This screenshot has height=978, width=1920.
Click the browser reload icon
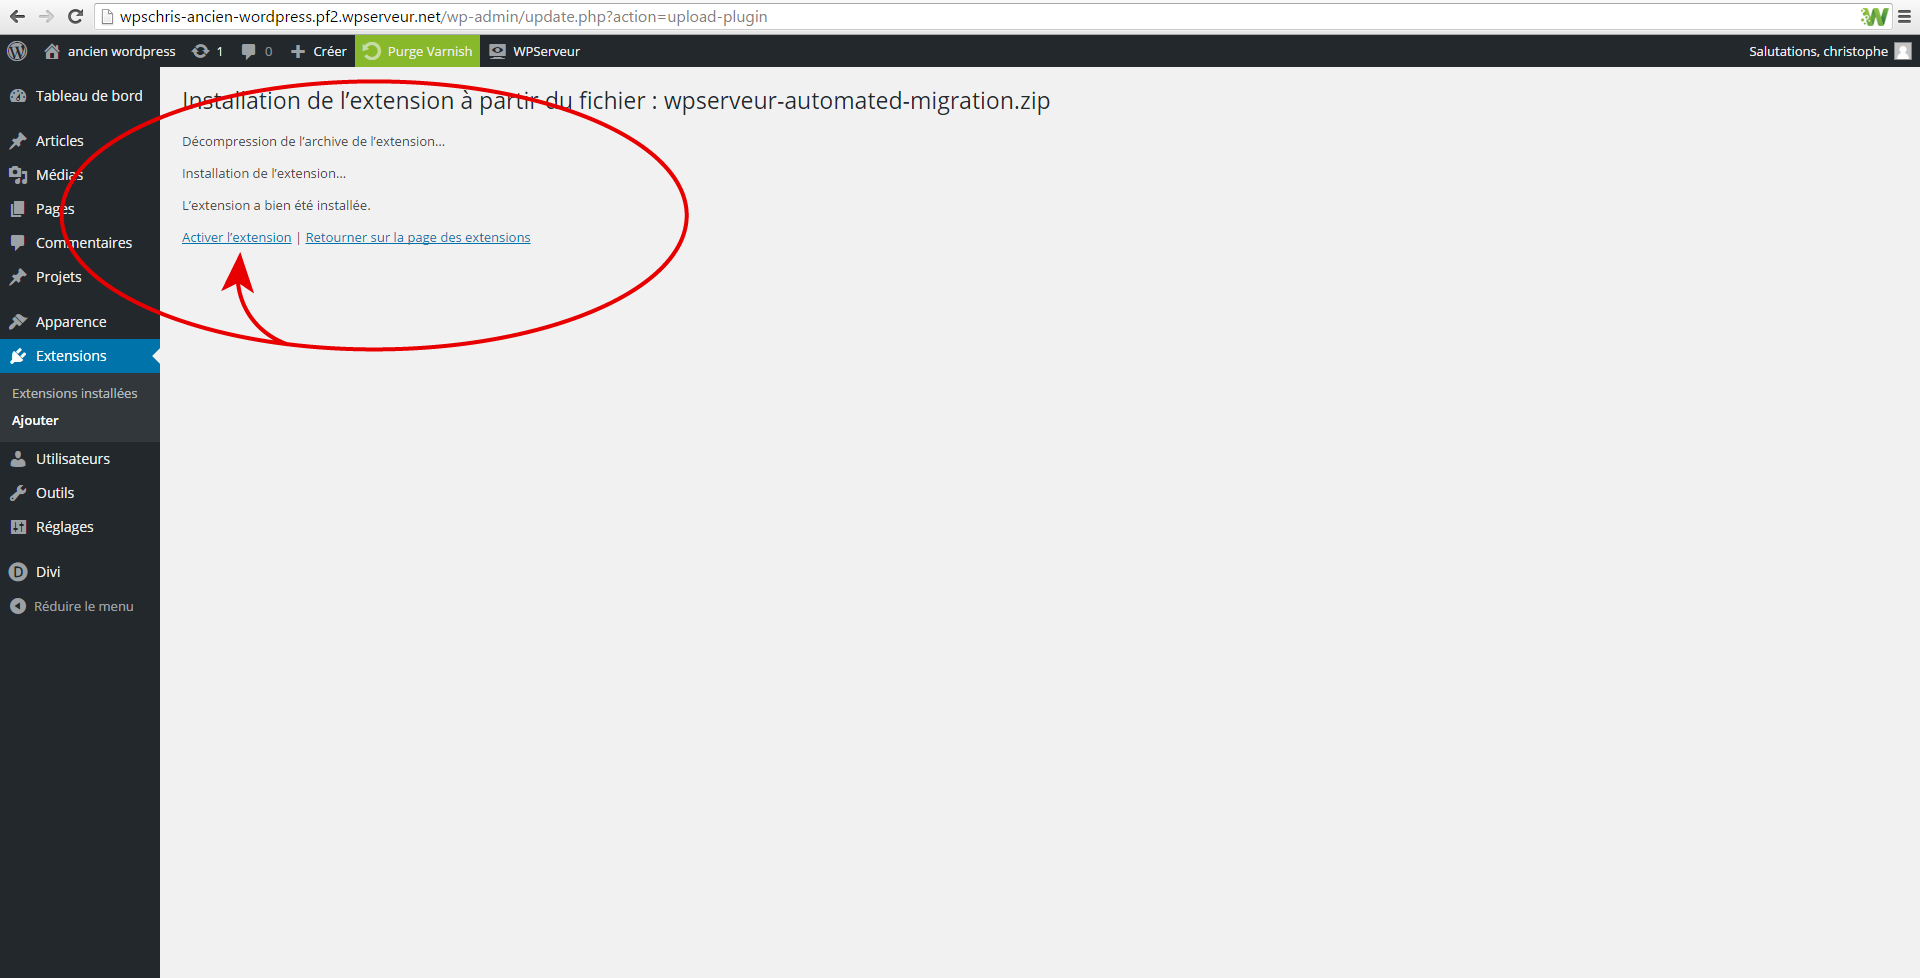pyautogui.click(x=75, y=16)
